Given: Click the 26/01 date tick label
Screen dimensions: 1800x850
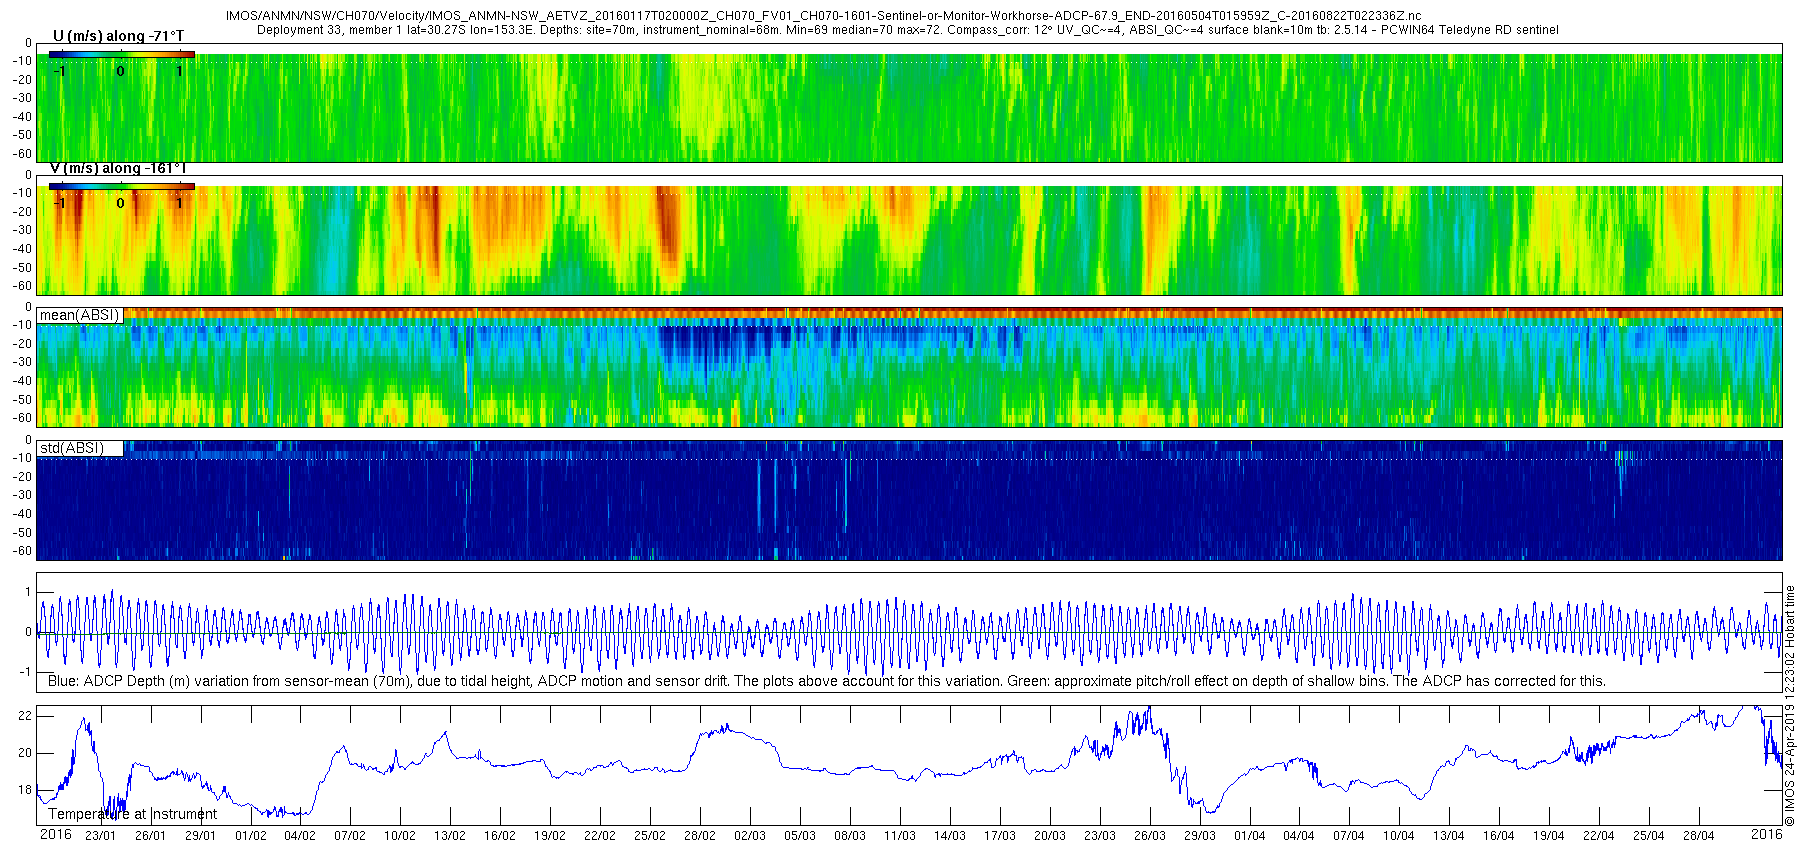Looking at the screenshot, I should pos(150,836).
